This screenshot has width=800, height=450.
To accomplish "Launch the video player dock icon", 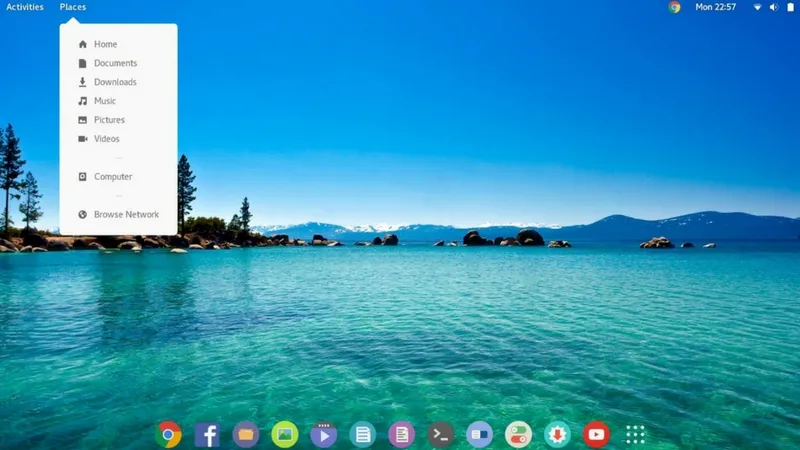I will 323,434.
